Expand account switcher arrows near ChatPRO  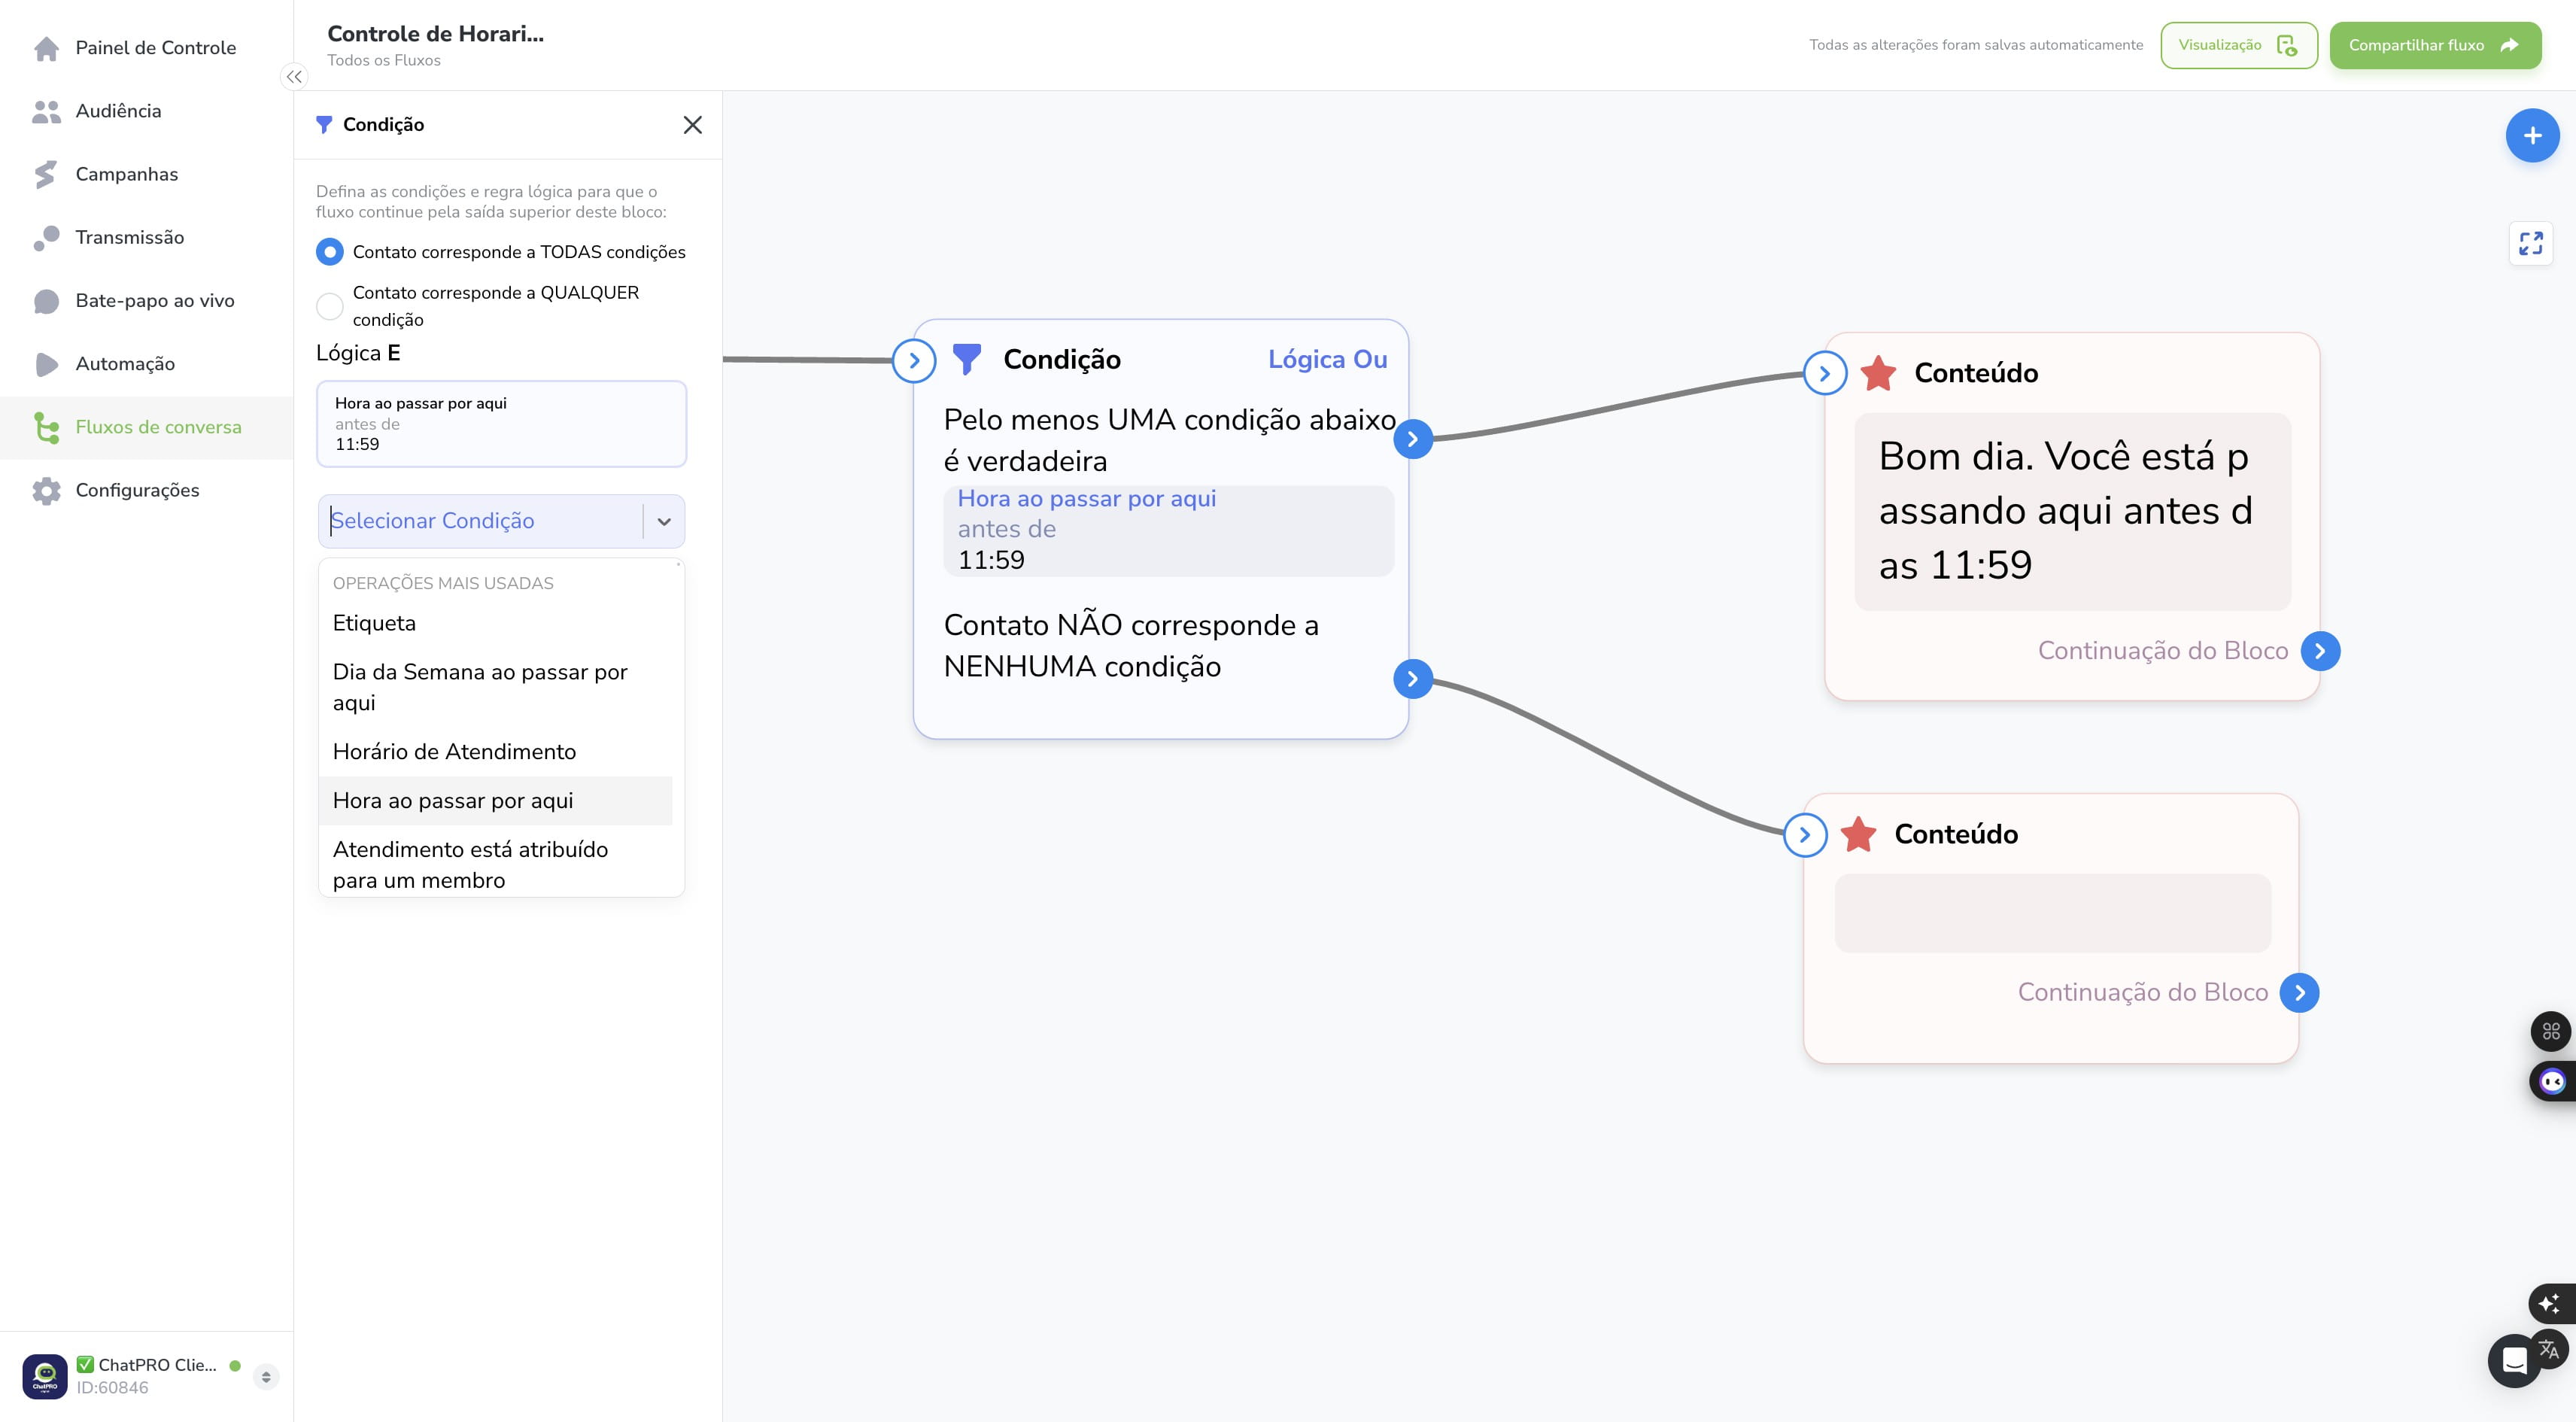coord(266,1377)
